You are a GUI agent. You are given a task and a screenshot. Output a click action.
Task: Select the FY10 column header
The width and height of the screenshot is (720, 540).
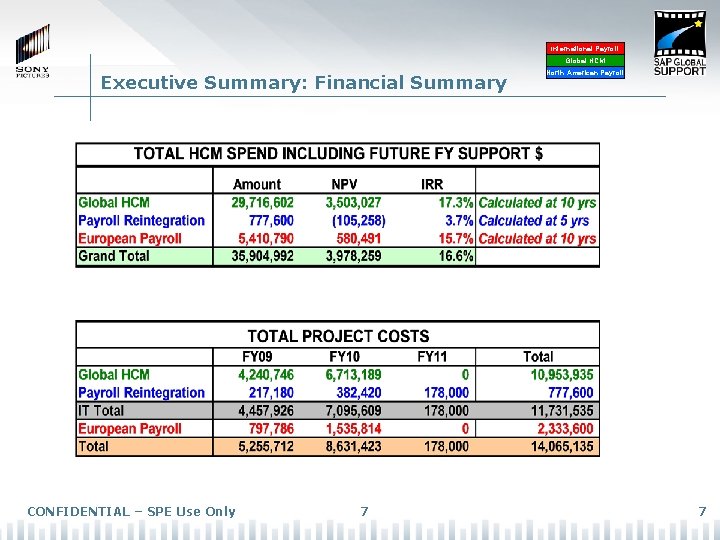pyautogui.click(x=344, y=357)
